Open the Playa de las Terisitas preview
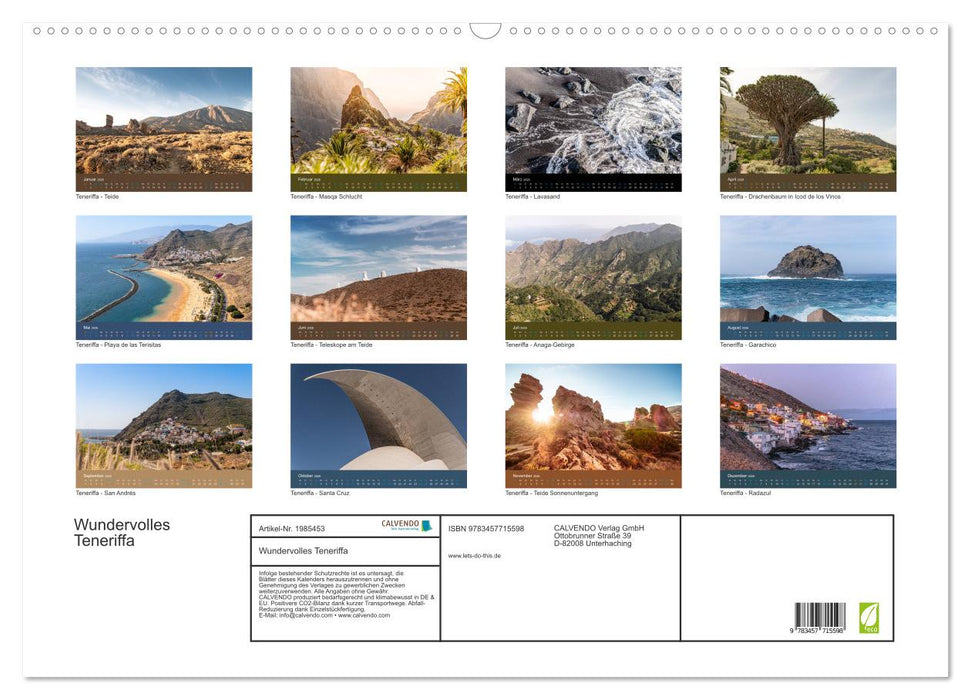This screenshot has height=700, width=971. tap(163, 277)
